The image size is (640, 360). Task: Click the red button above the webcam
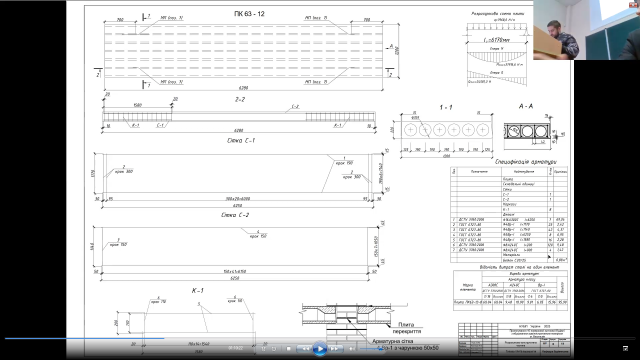[x=633, y=4]
